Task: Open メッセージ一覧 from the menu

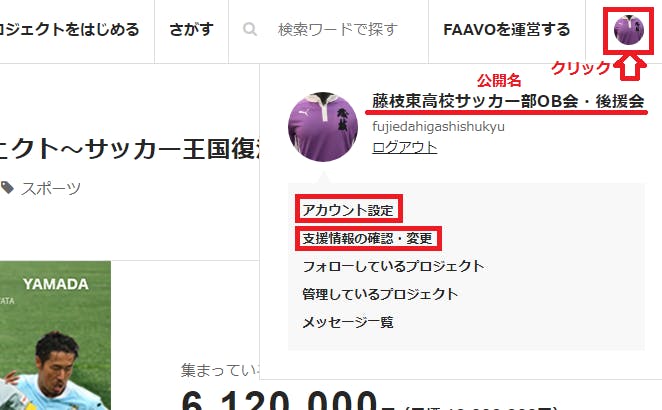Action: pyautogui.click(x=348, y=322)
